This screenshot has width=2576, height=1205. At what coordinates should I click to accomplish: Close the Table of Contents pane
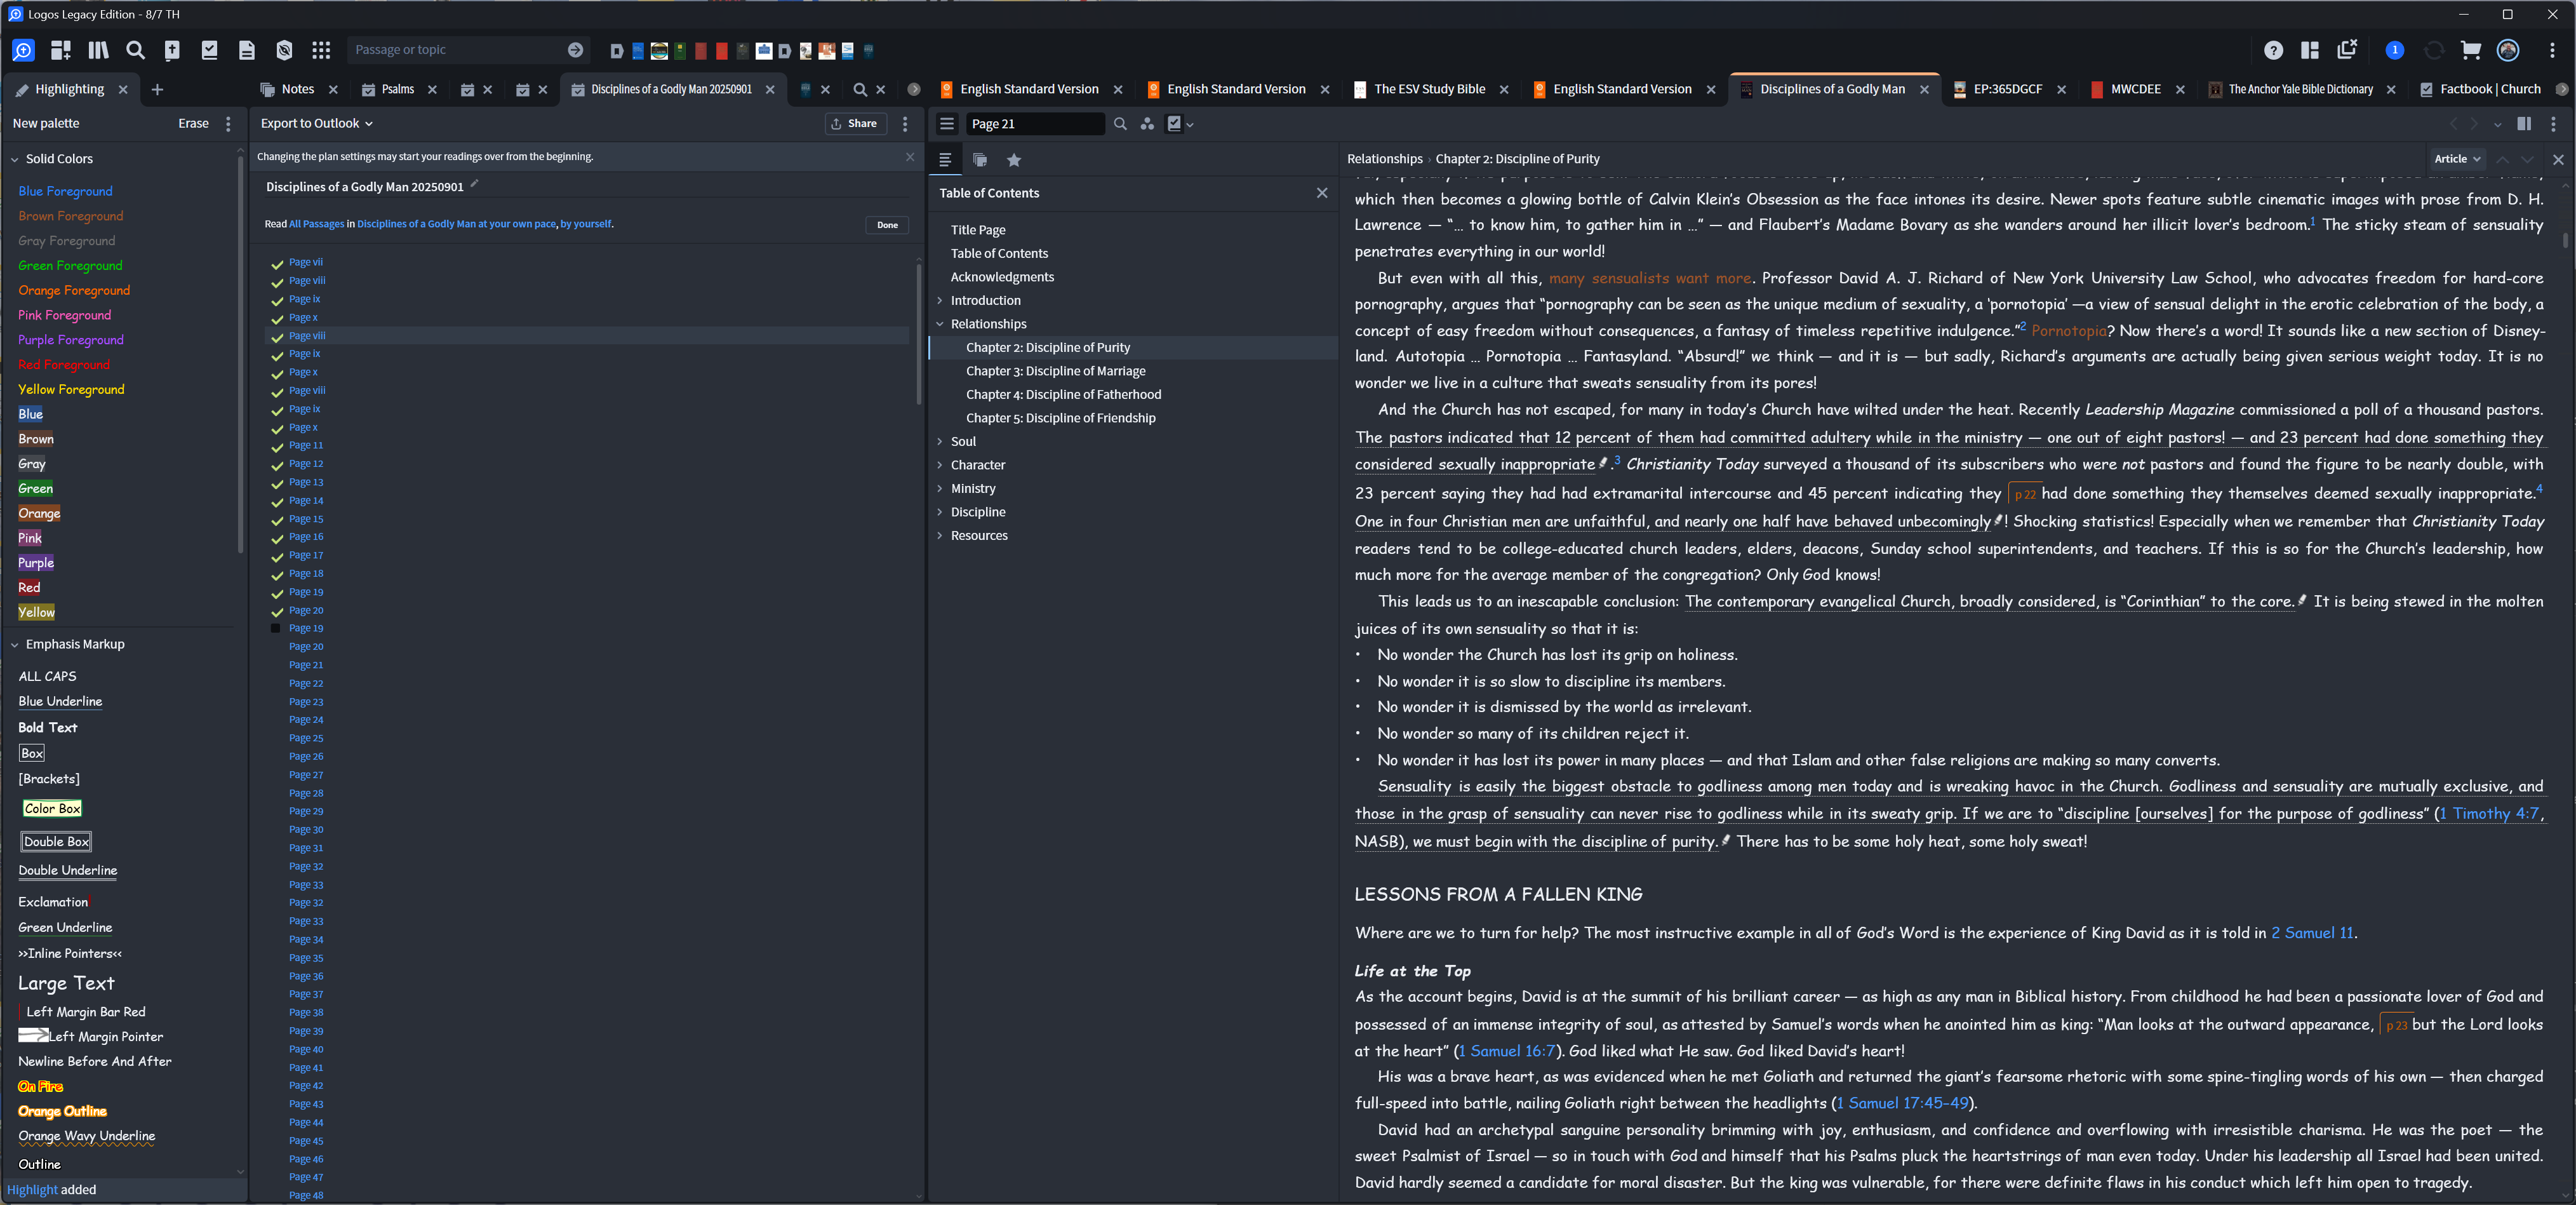[1322, 193]
